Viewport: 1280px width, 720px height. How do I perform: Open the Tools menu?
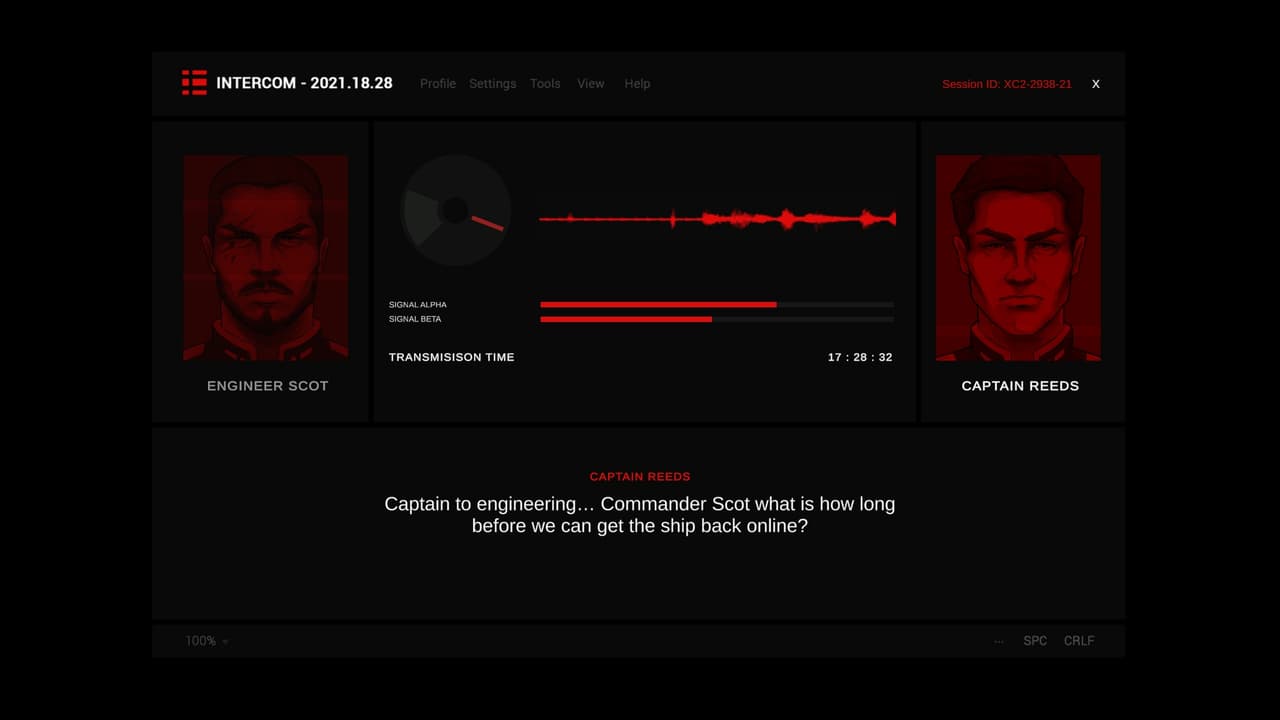coord(545,84)
